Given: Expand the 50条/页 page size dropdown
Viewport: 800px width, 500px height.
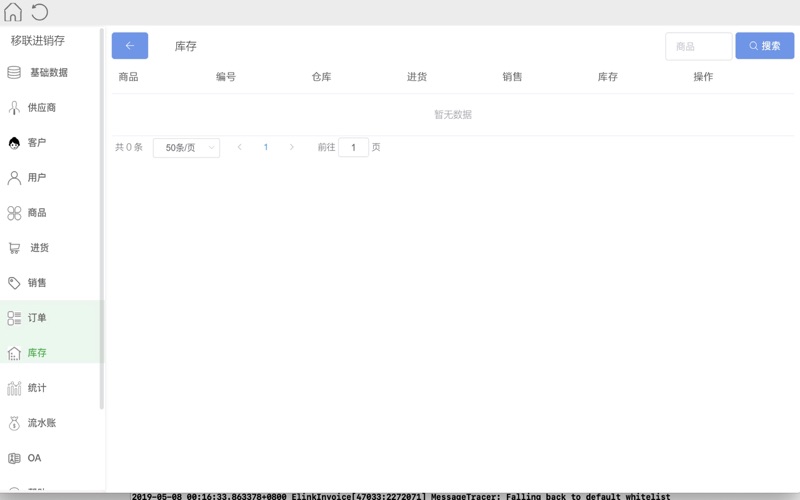Looking at the screenshot, I should 186,147.
